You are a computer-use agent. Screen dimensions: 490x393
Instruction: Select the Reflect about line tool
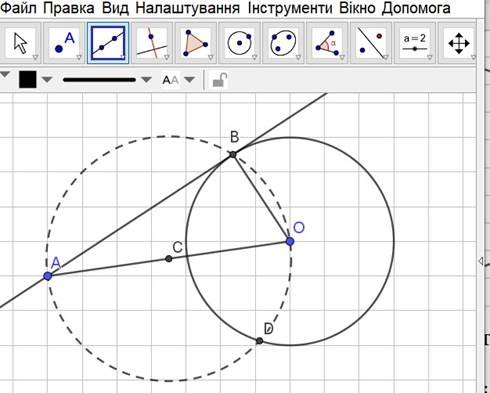371,43
